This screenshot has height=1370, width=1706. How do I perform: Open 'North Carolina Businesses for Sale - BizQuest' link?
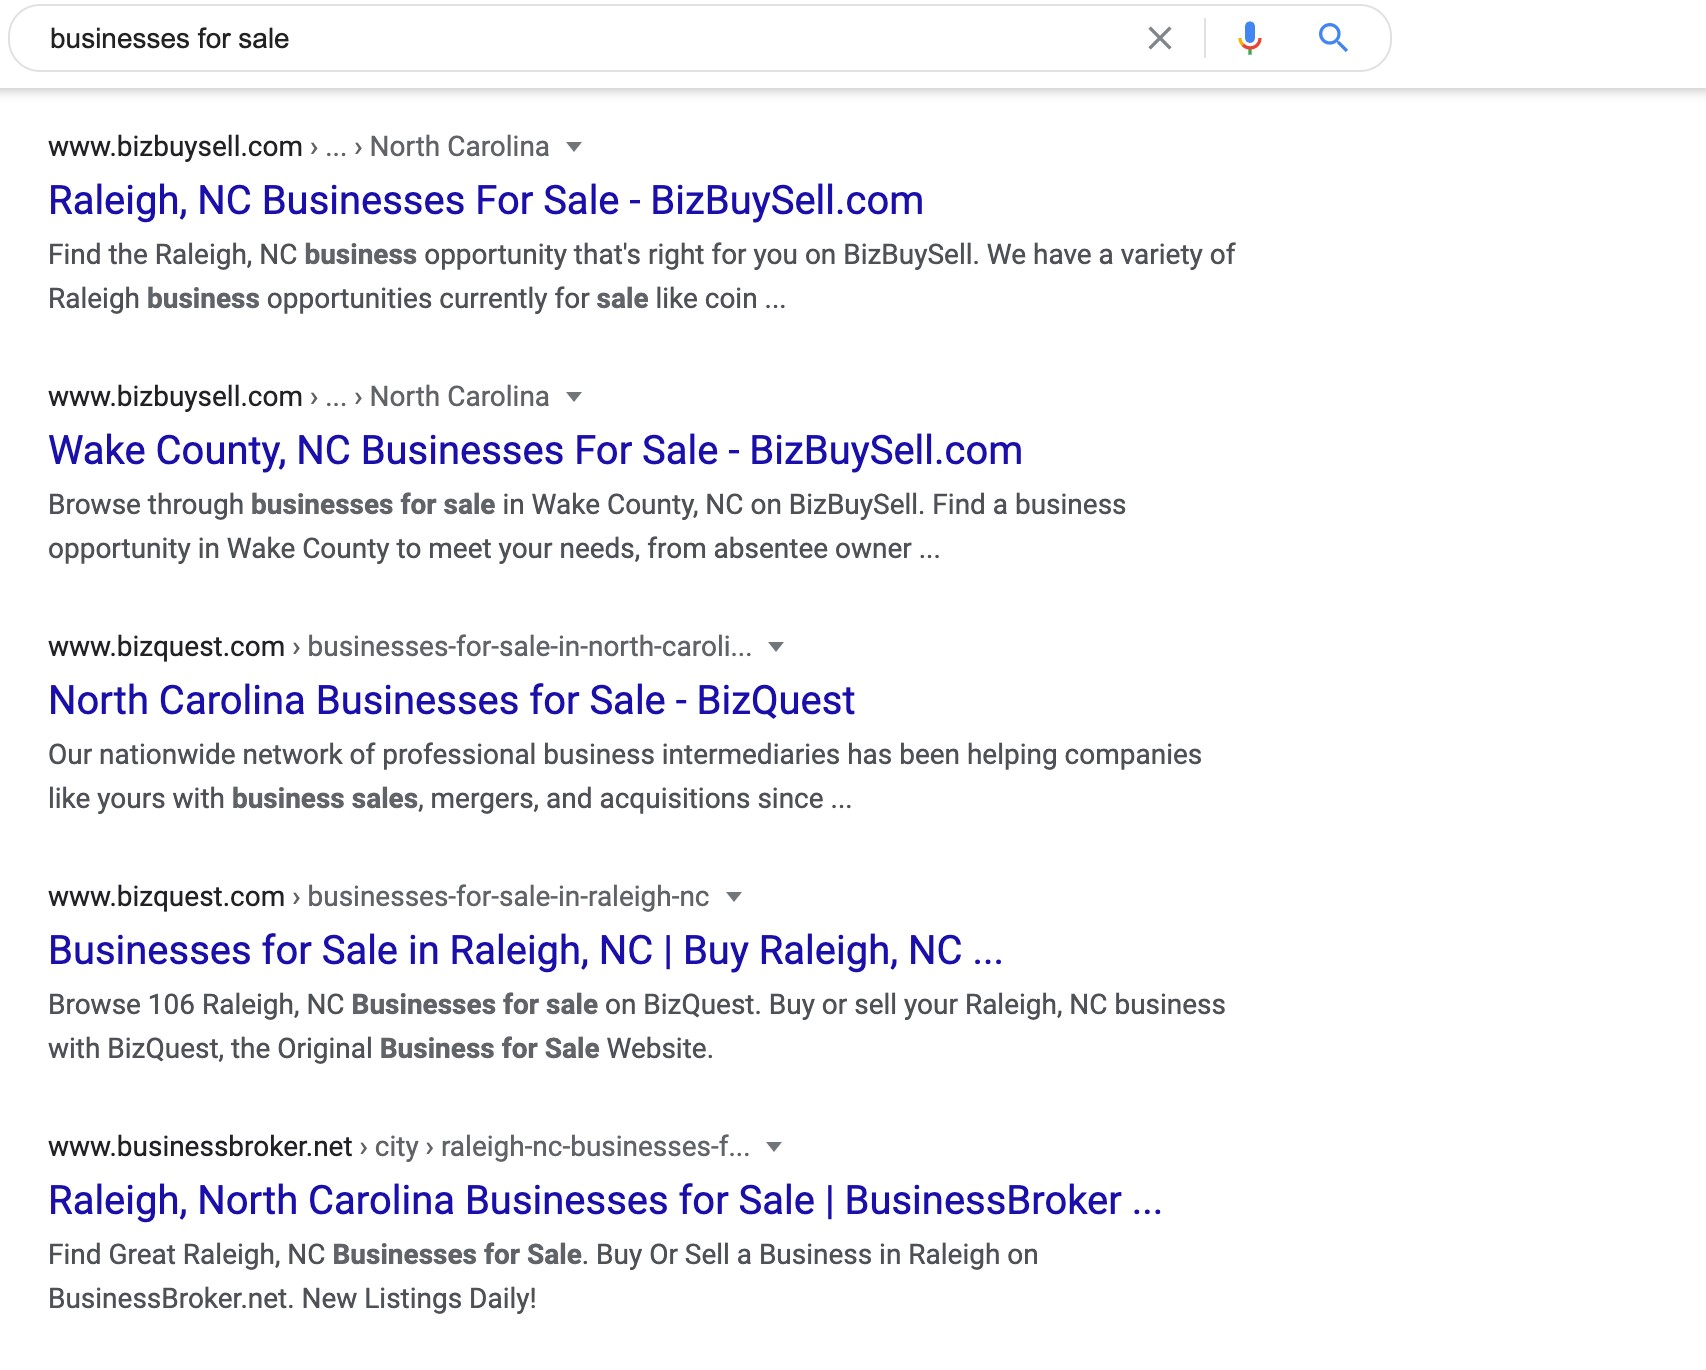[451, 701]
